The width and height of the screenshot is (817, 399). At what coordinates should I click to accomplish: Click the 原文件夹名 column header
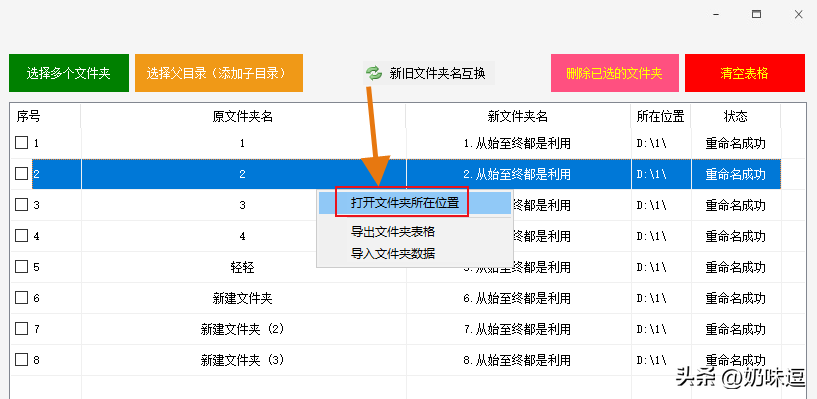243,117
